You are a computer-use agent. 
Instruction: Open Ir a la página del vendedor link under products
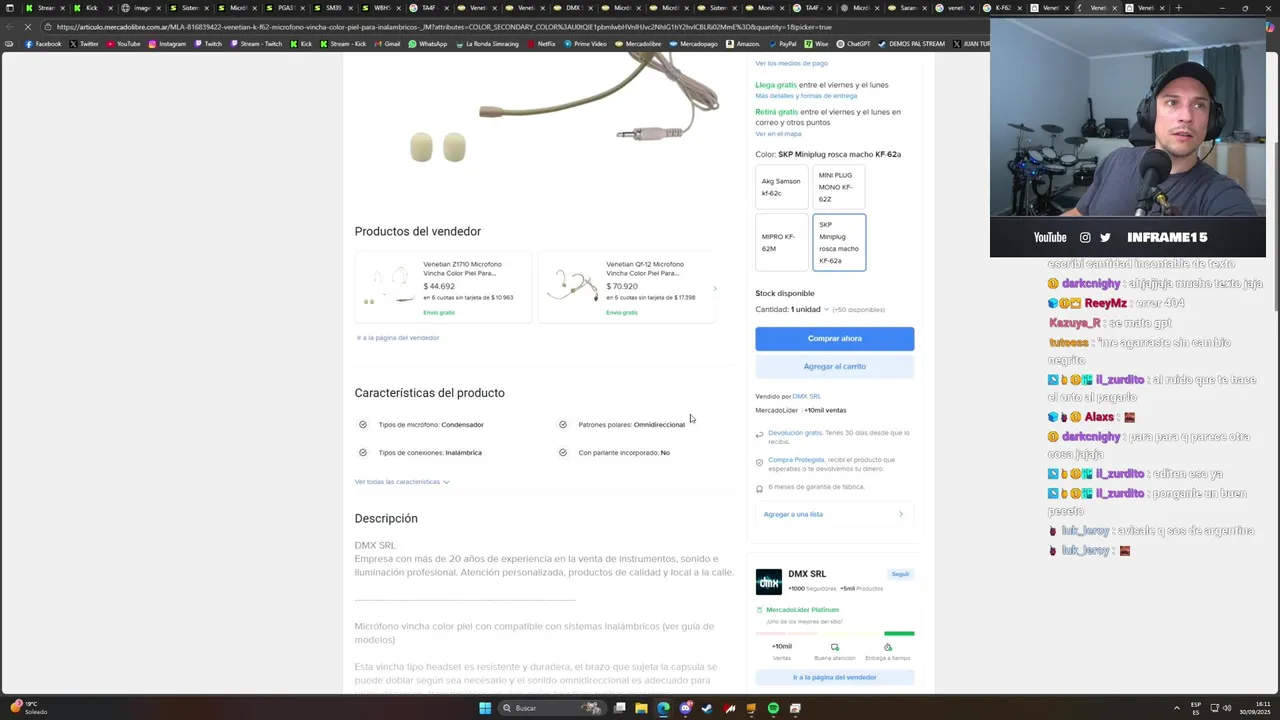click(x=398, y=338)
